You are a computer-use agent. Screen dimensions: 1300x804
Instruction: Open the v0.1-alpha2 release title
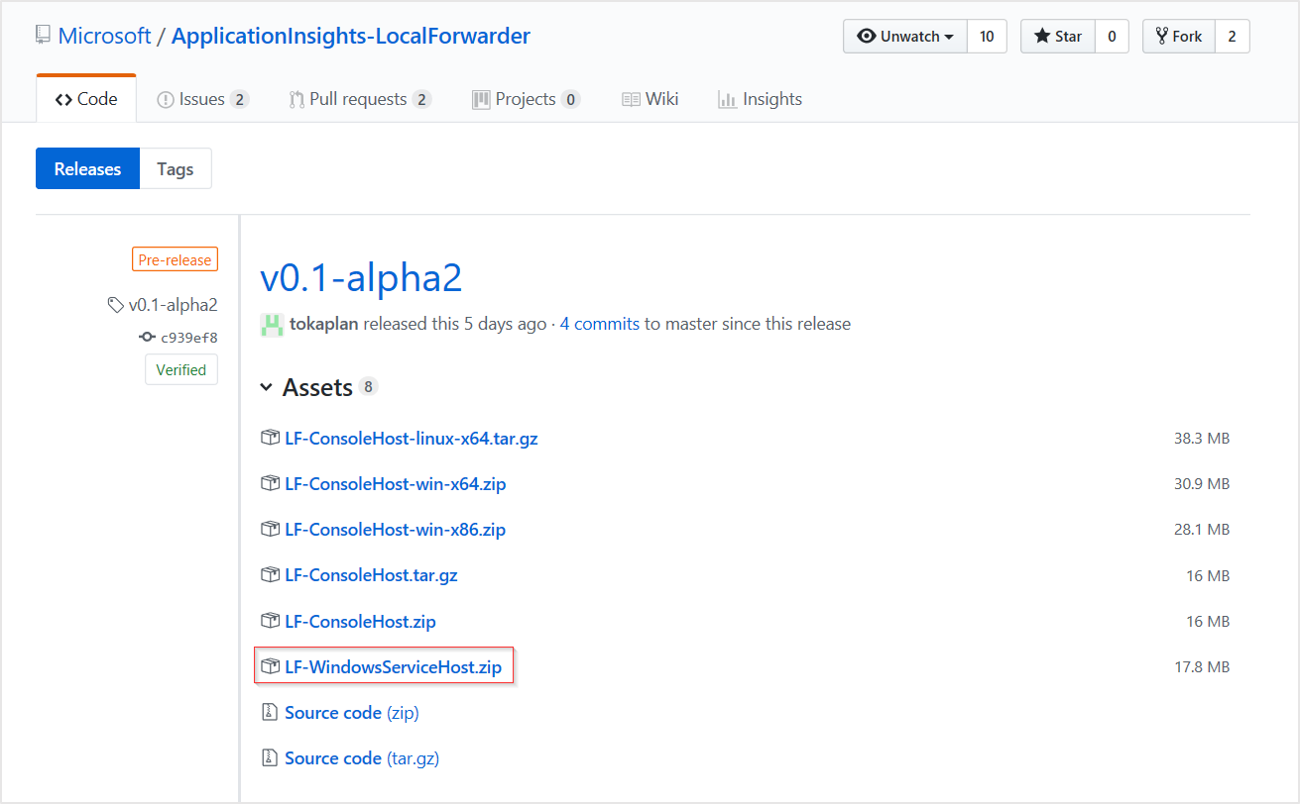click(361, 278)
